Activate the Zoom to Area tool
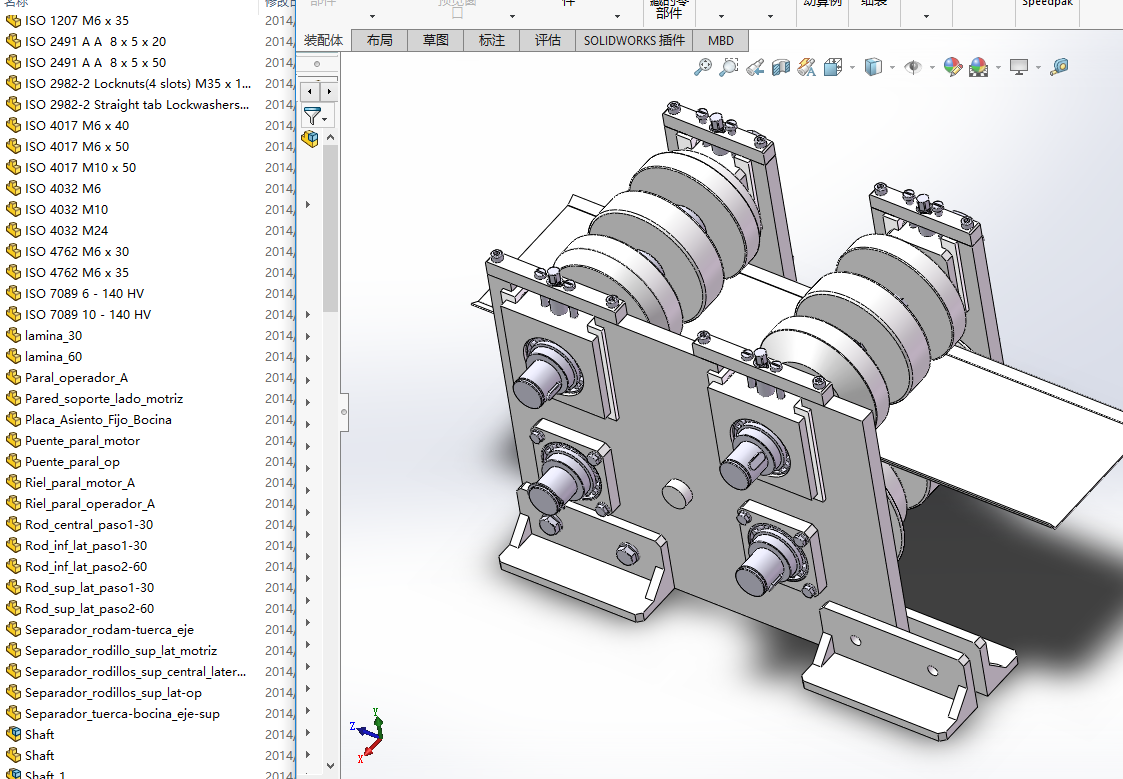 [x=729, y=67]
